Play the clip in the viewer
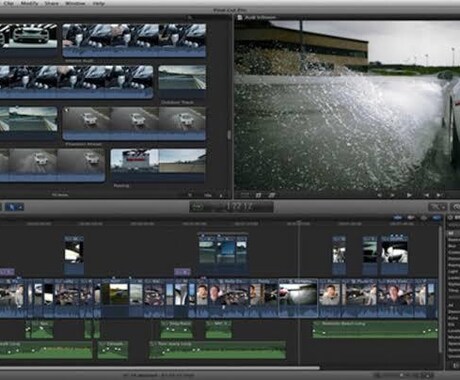The width and height of the screenshot is (460, 380). coord(409,195)
